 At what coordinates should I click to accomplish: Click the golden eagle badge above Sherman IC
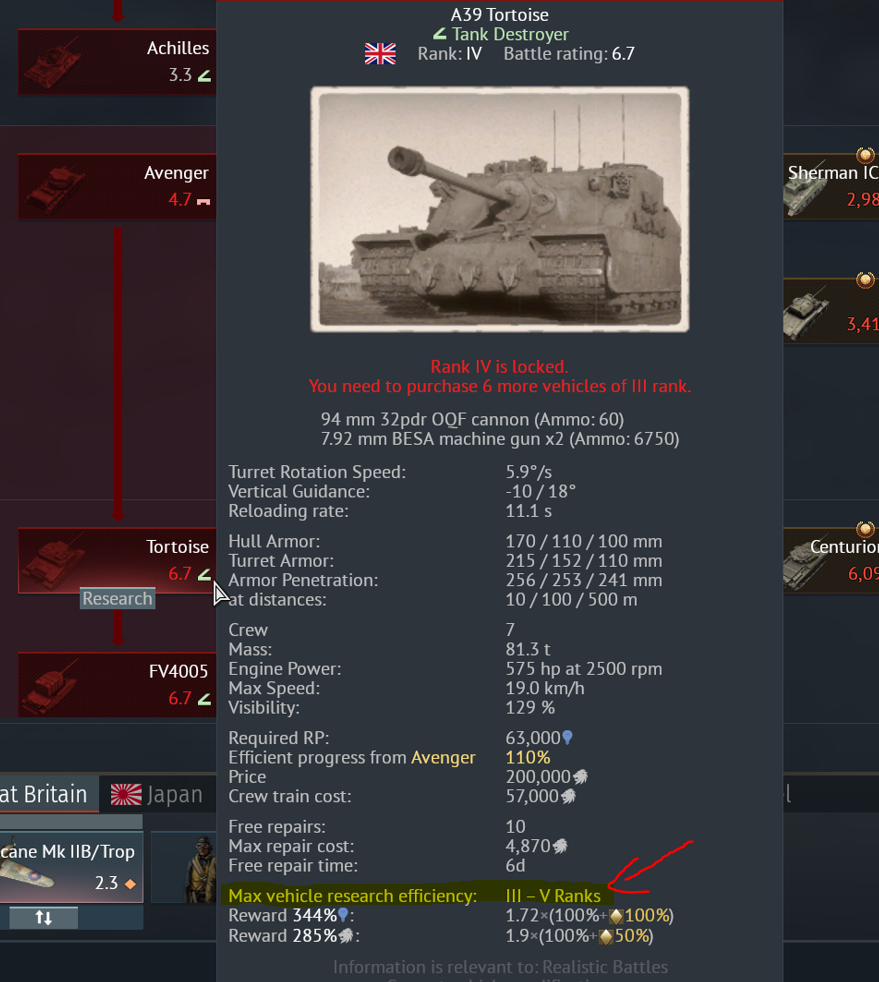[x=865, y=155]
